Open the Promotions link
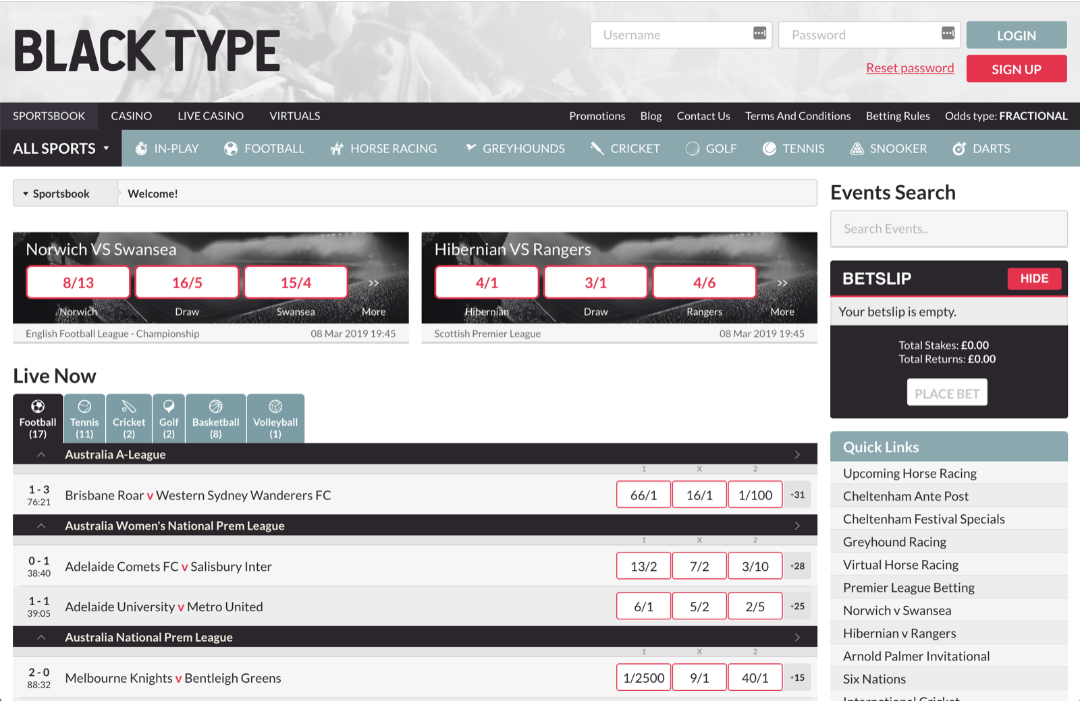The image size is (1080, 701). (597, 116)
